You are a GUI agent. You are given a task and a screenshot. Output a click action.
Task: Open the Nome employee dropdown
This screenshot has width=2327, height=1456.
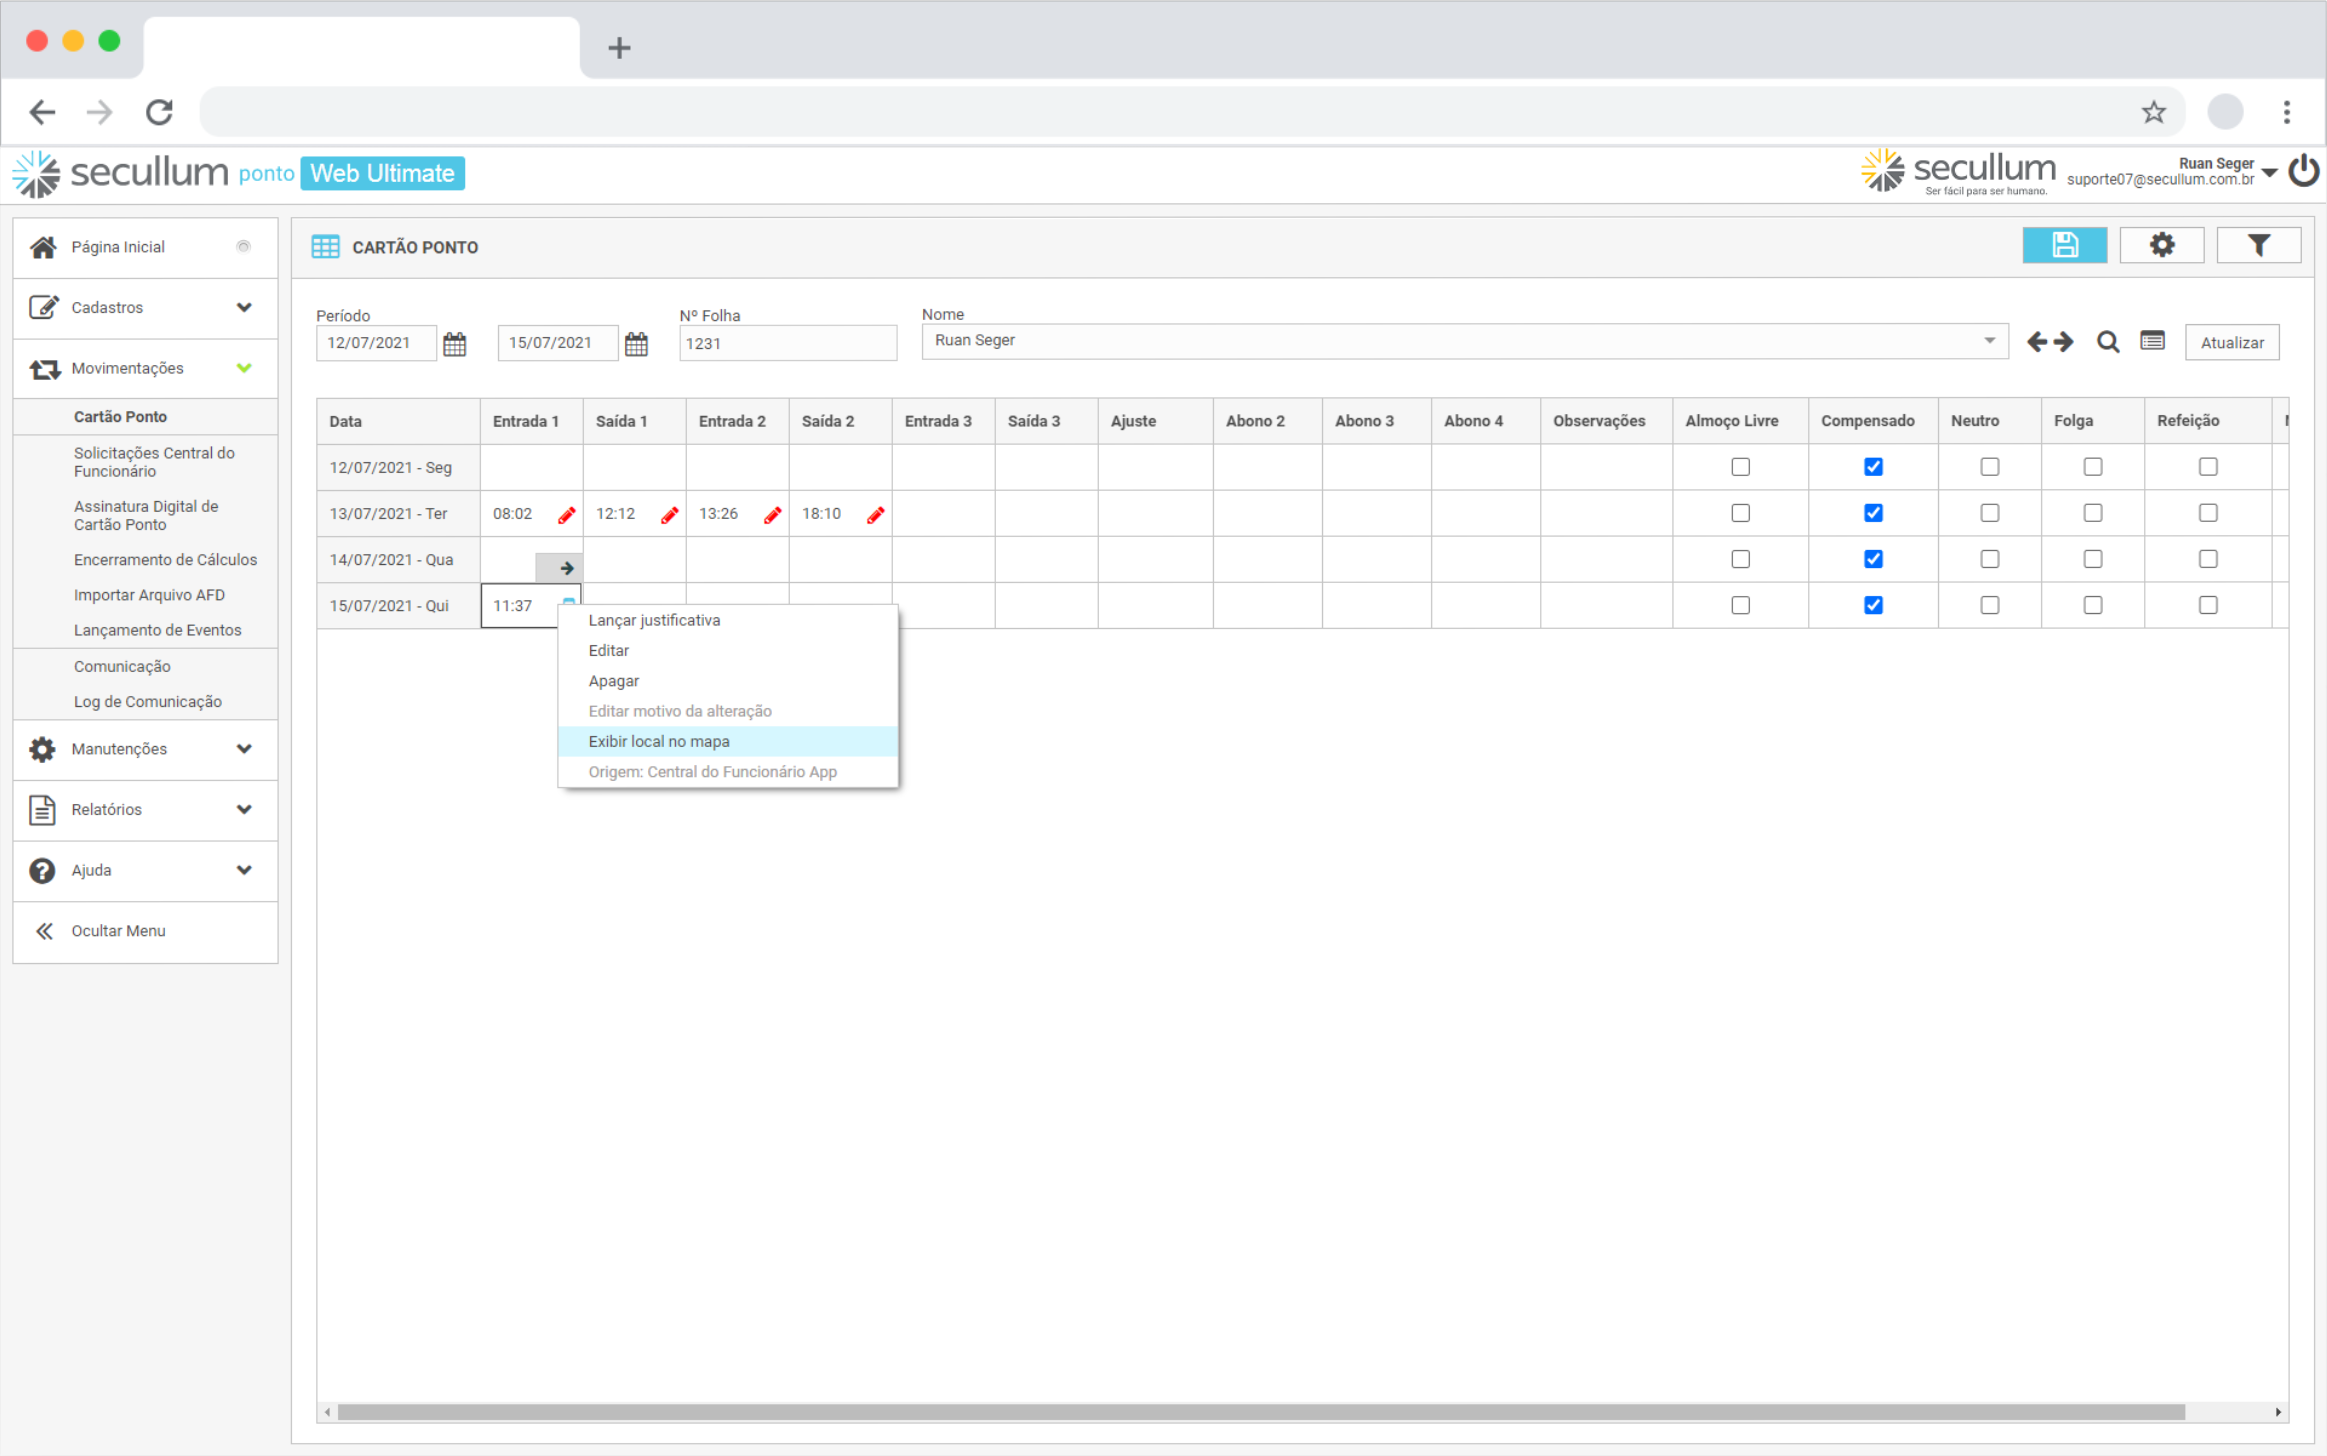click(1989, 341)
